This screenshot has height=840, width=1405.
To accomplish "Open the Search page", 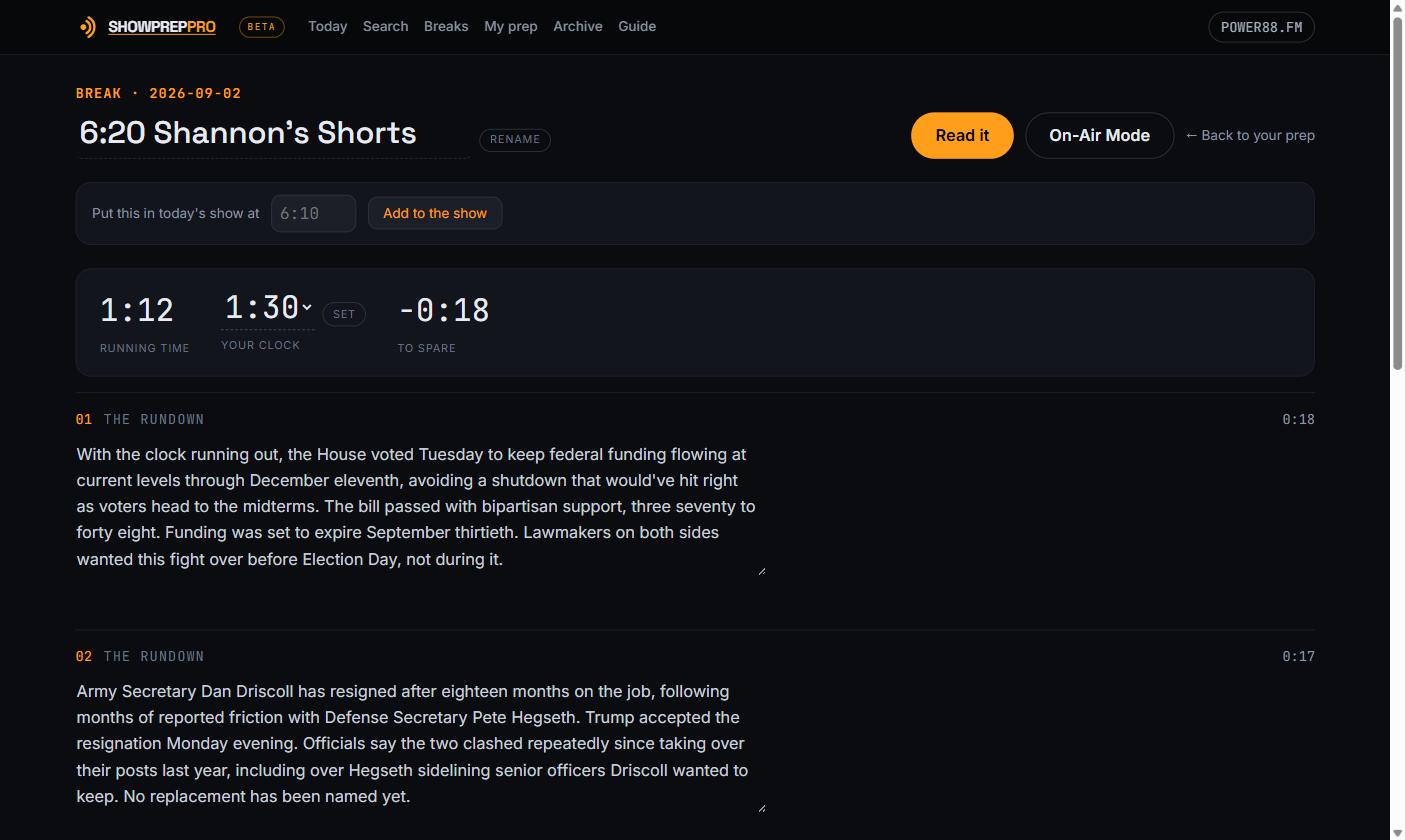I will [385, 26].
